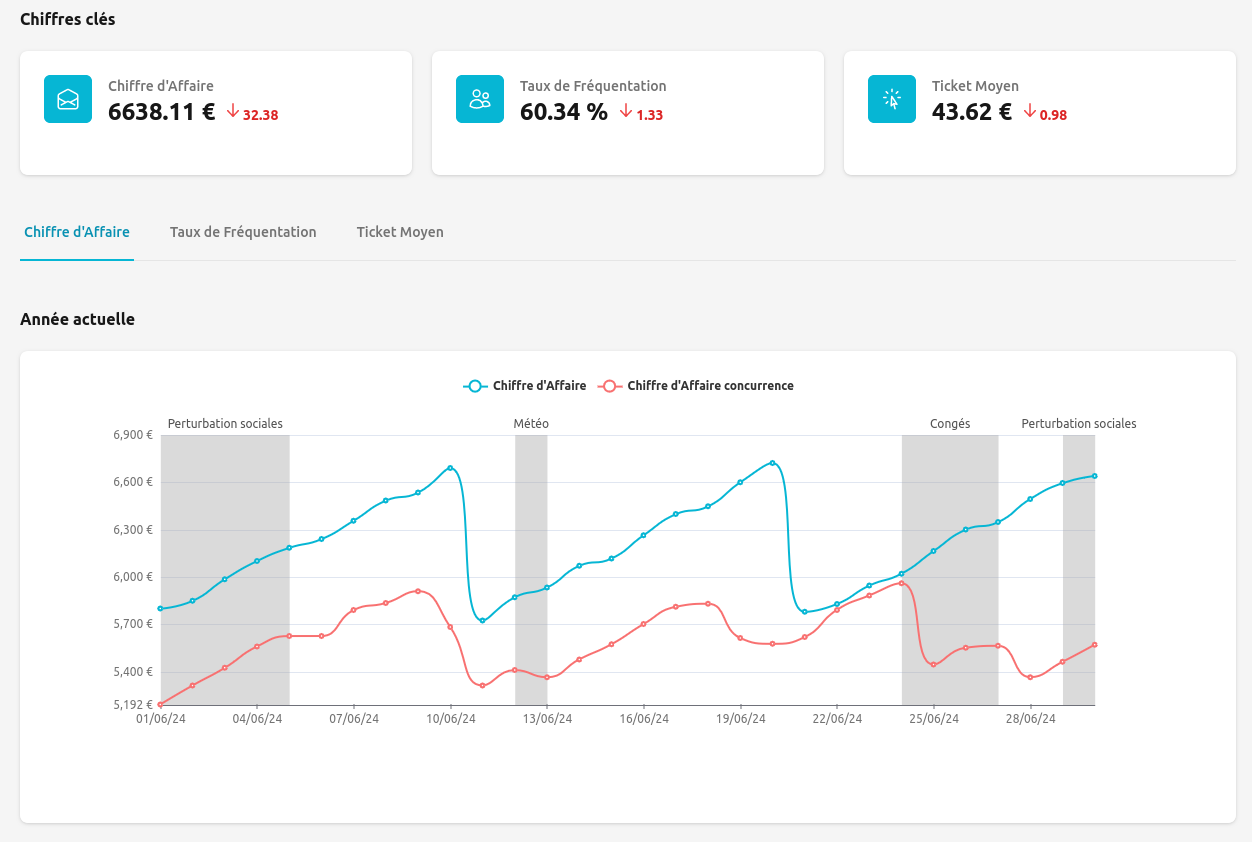Screen dimensions: 1252x842
Task: Click the blue circle marker in chart legend
Action: tap(474, 385)
